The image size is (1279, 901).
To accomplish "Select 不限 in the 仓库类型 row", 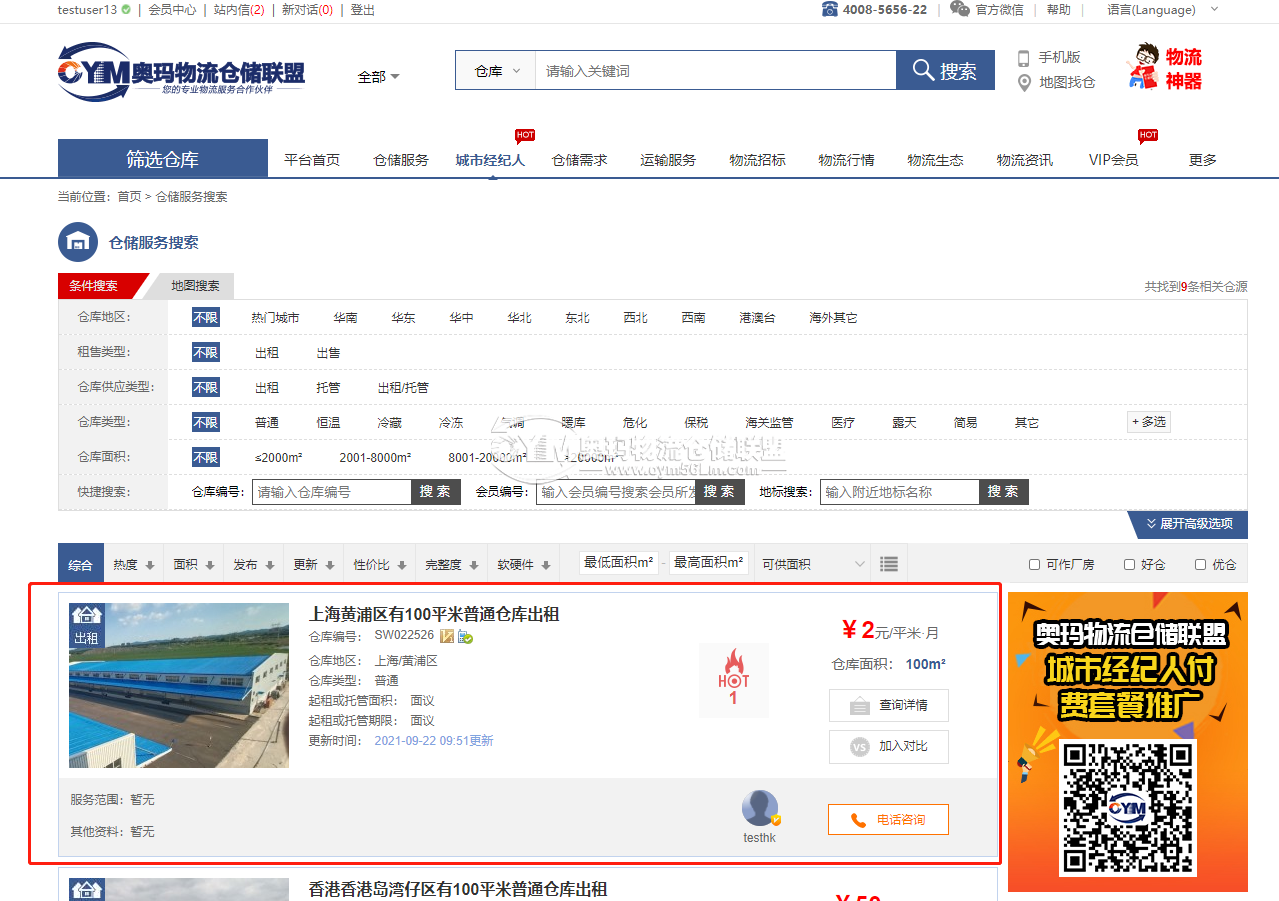I will tap(206, 422).
